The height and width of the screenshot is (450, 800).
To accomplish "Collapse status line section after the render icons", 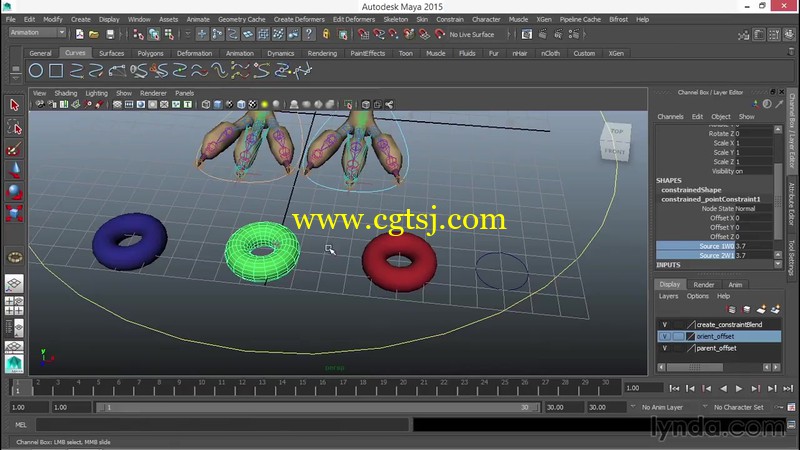I will [585, 34].
